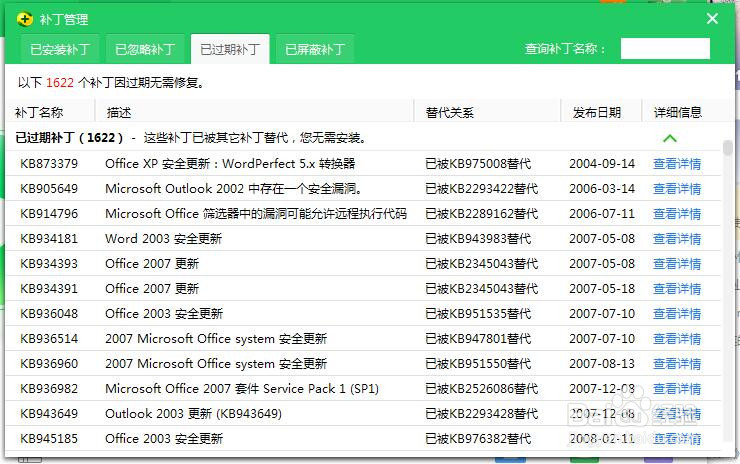Click the 已被KB947801替代 cell
The image size is (740, 464).
(x=478, y=339)
